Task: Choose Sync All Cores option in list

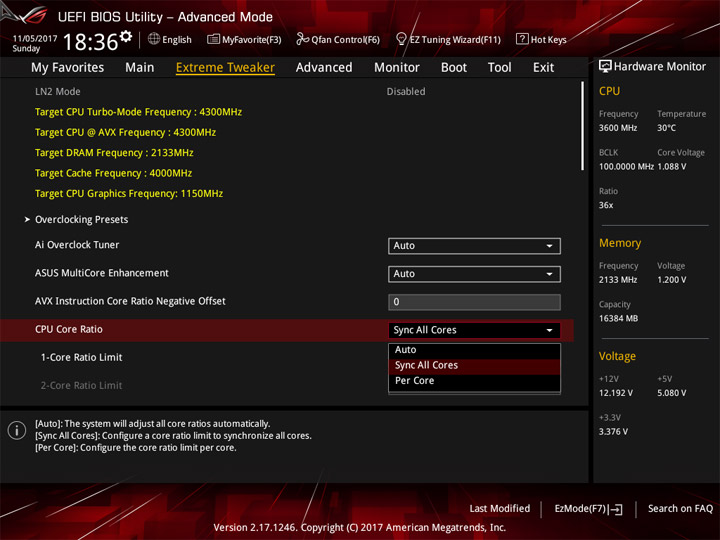Action: click(474, 366)
